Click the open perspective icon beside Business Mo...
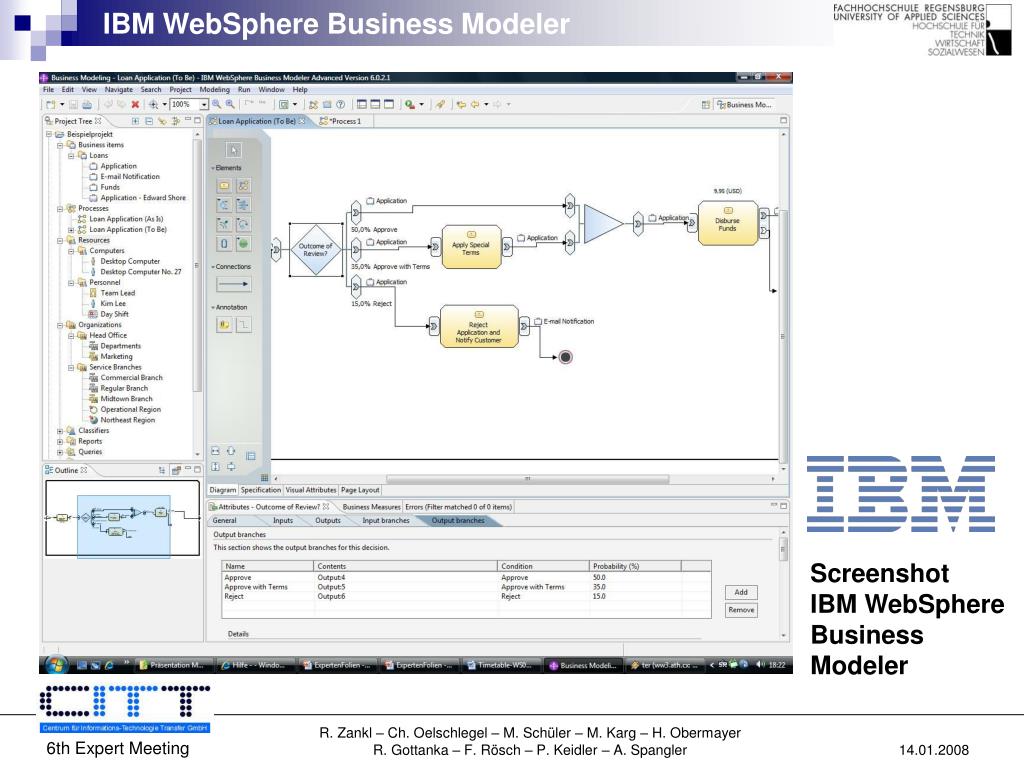Viewport: 1024px width, 768px height. pos(705,104)
